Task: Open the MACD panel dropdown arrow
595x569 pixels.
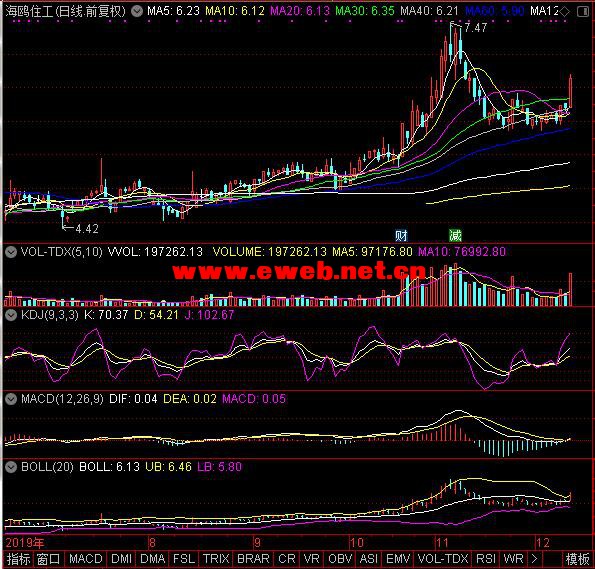Action: pos(11,399)
